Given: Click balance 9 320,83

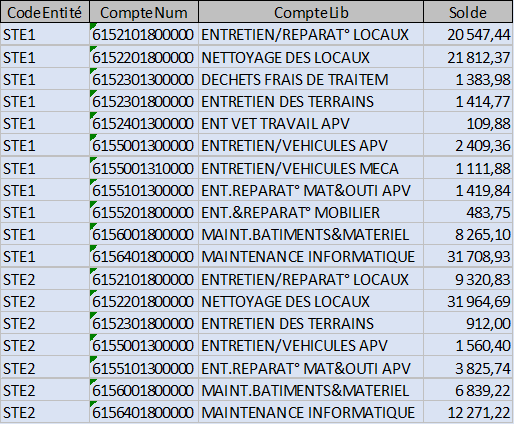Looking at the screenshot, I should coord(468,279).
